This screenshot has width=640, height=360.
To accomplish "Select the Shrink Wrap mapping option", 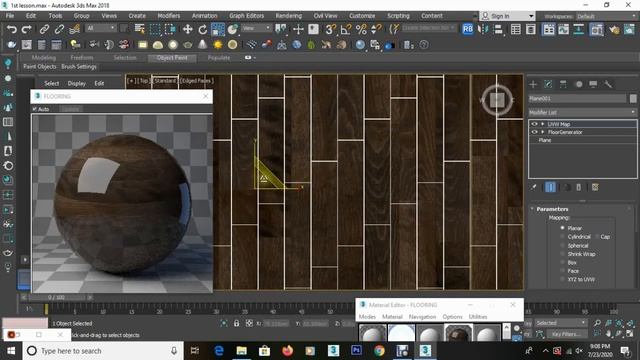I will (x=562, y=254).
